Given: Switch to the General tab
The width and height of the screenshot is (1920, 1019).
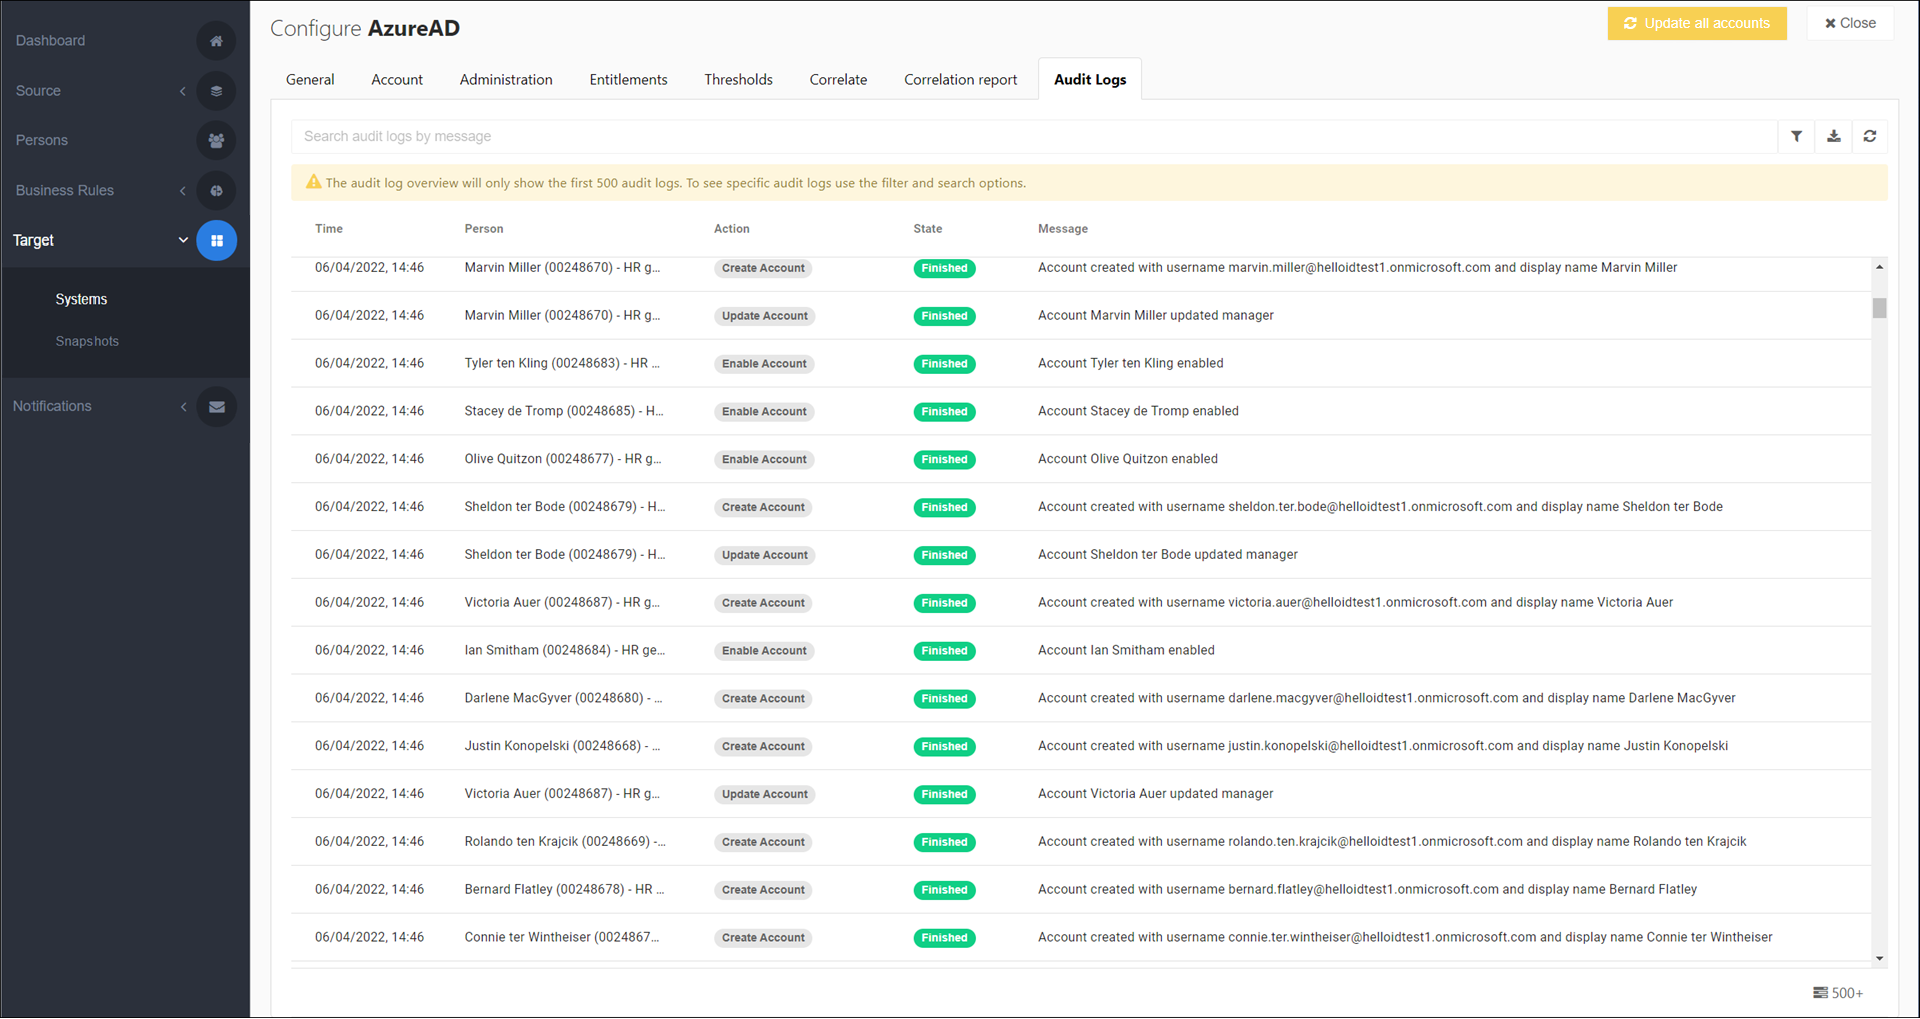Looking at the screenshot, I should point(310,80).
